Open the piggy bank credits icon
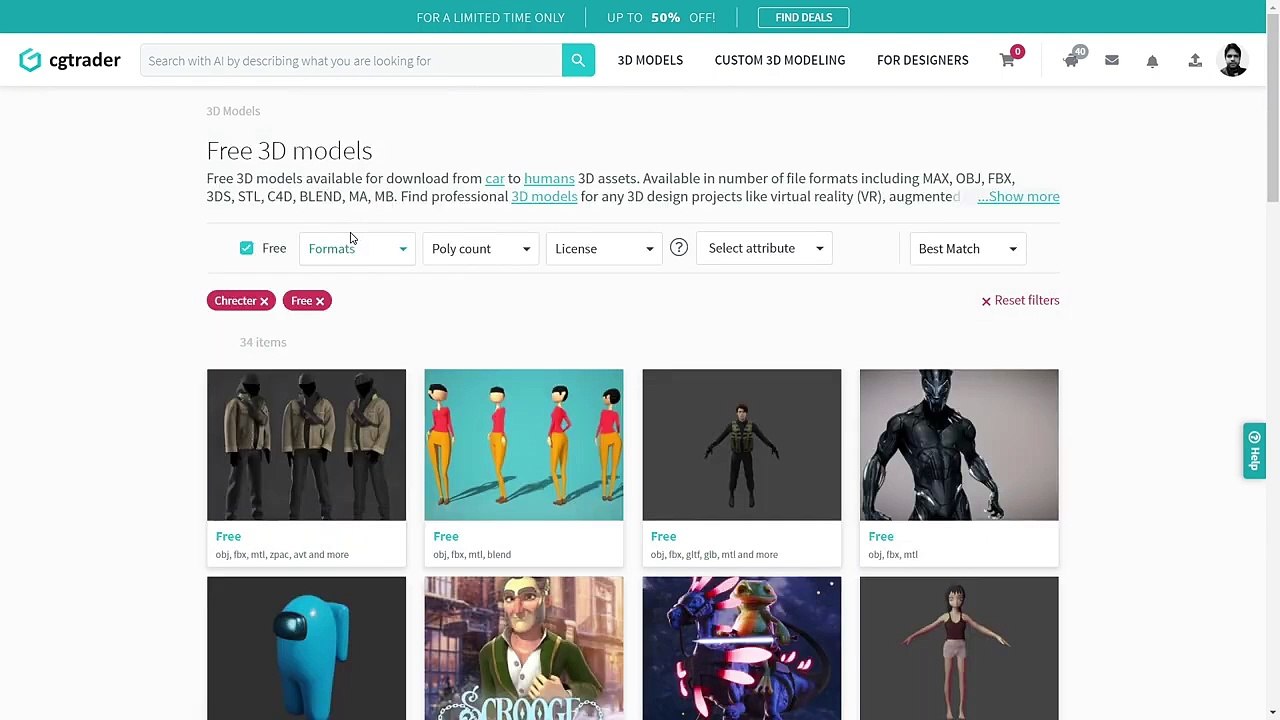Viewport: 1280px width, 720px height. [x=1071, y=60]
